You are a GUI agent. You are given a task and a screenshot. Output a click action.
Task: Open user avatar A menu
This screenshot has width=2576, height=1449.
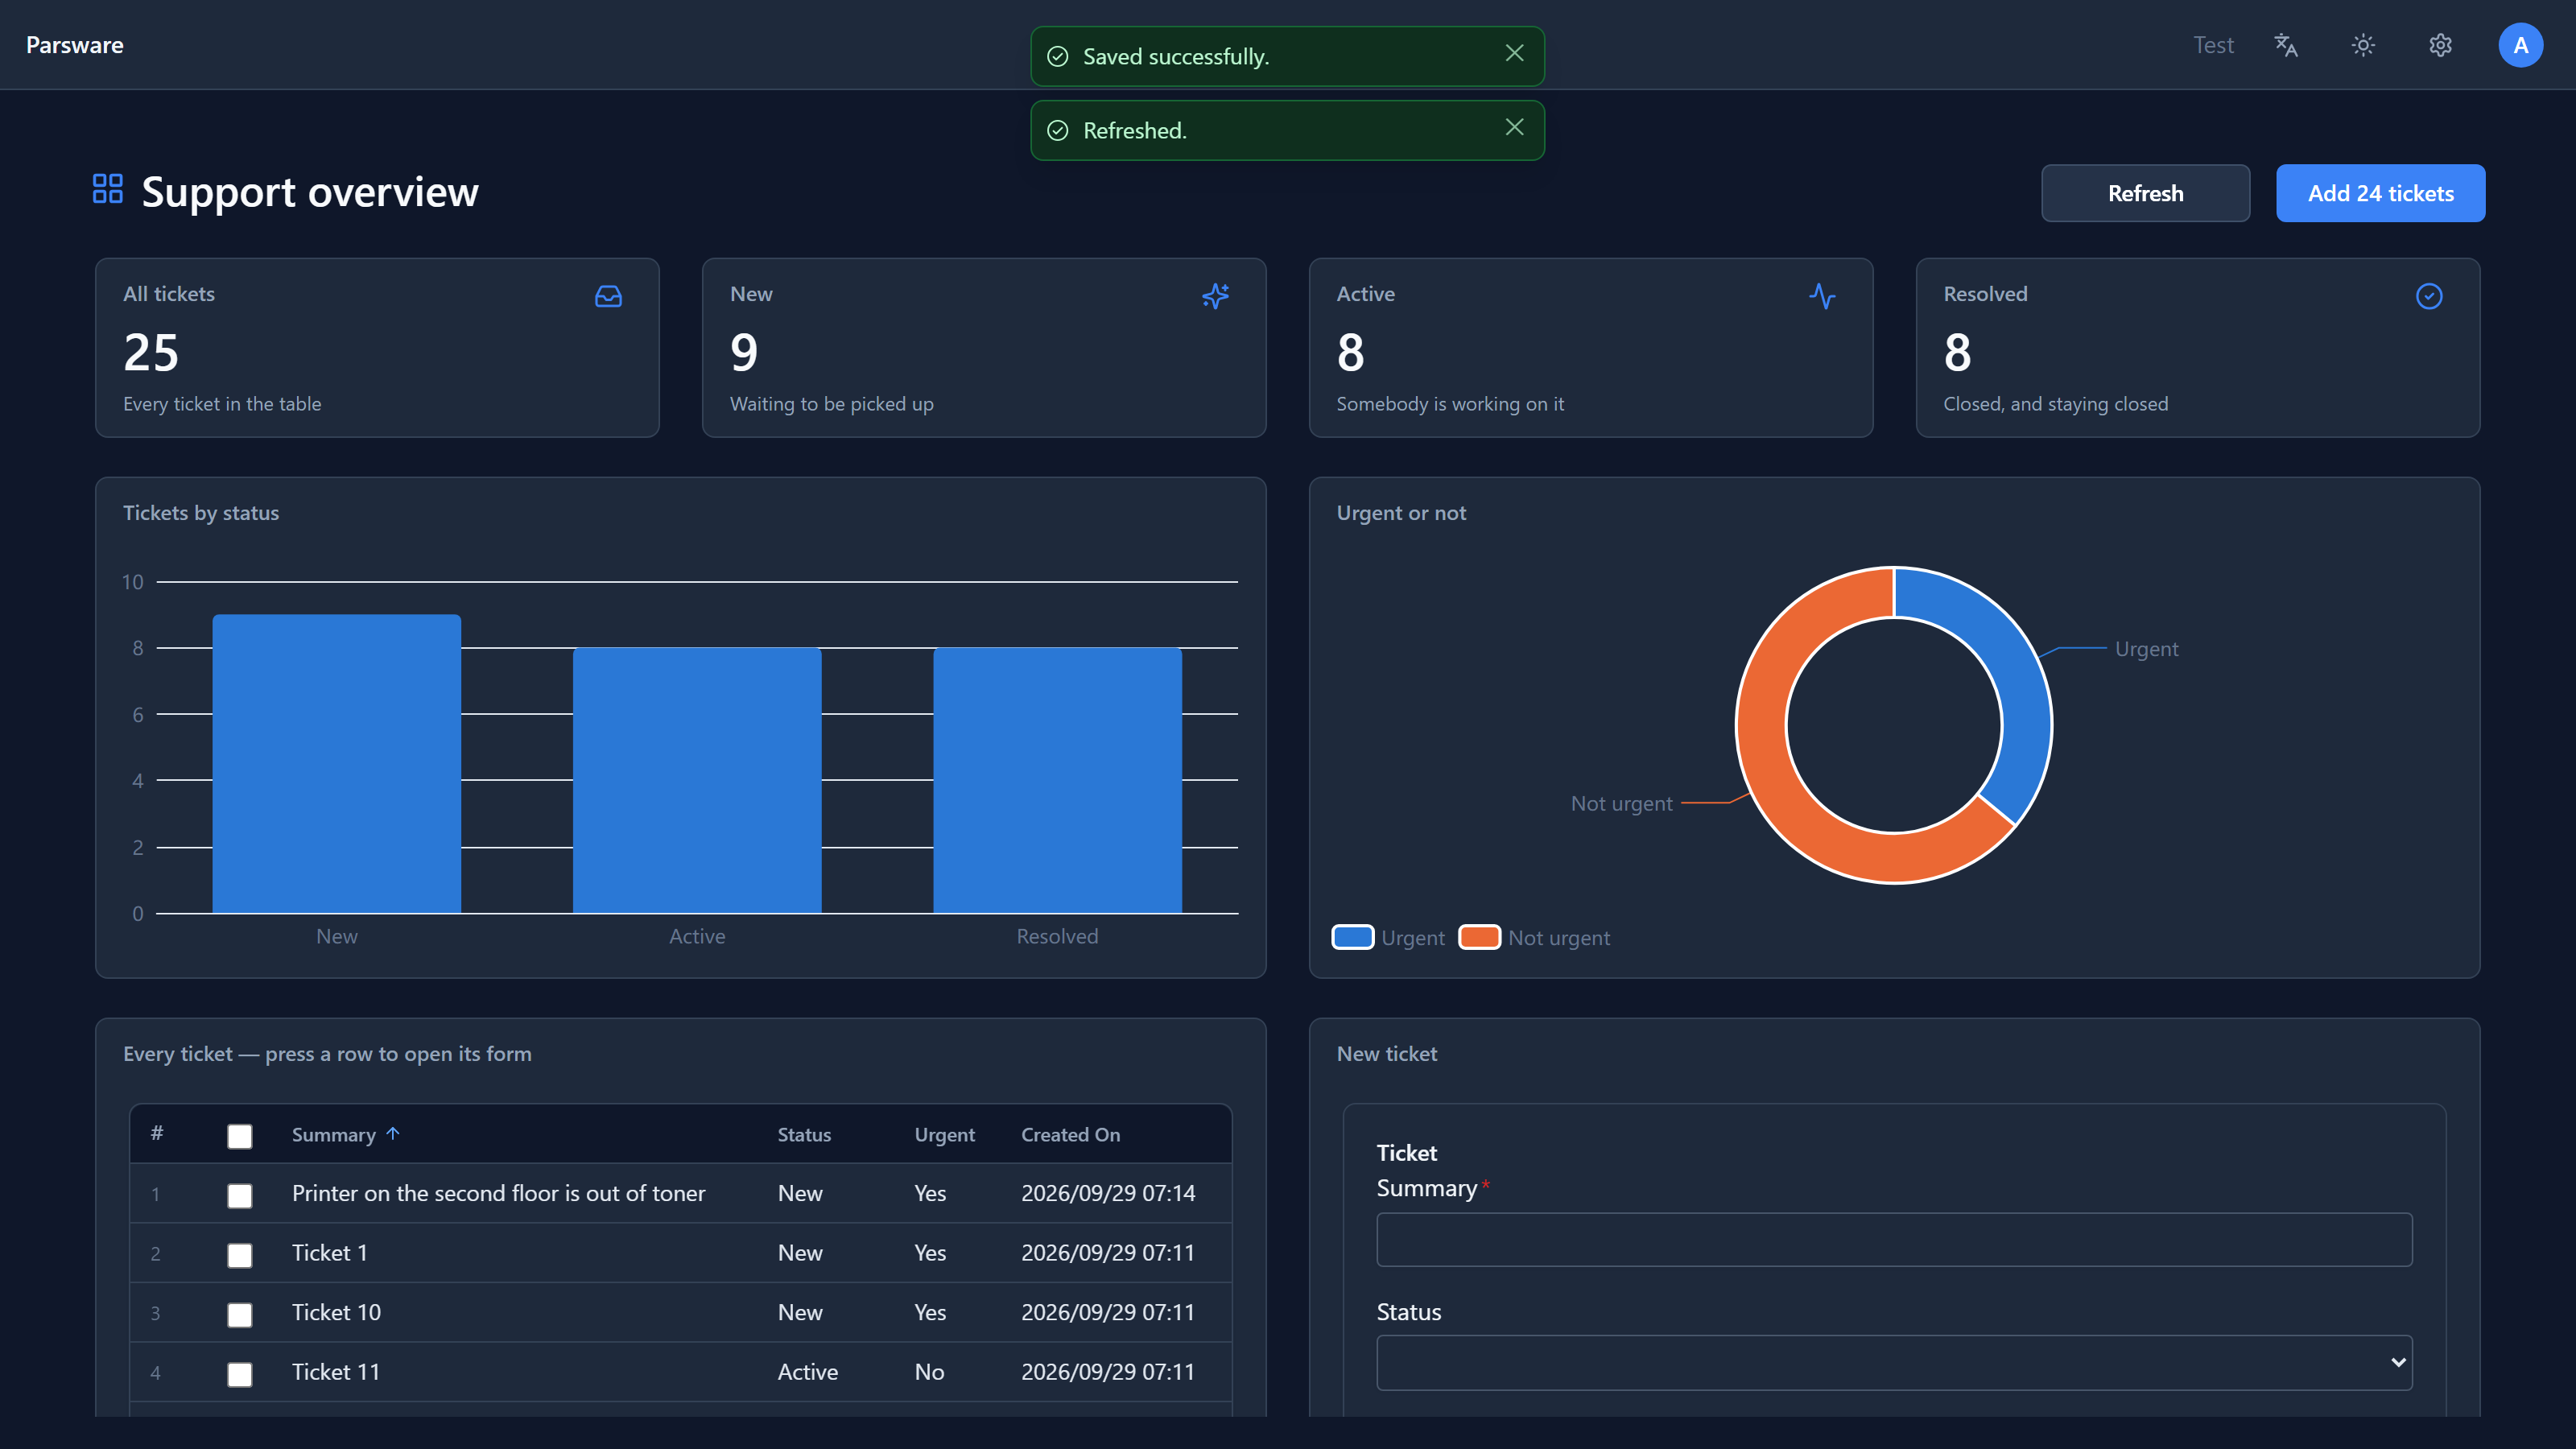pos(2520,45)
